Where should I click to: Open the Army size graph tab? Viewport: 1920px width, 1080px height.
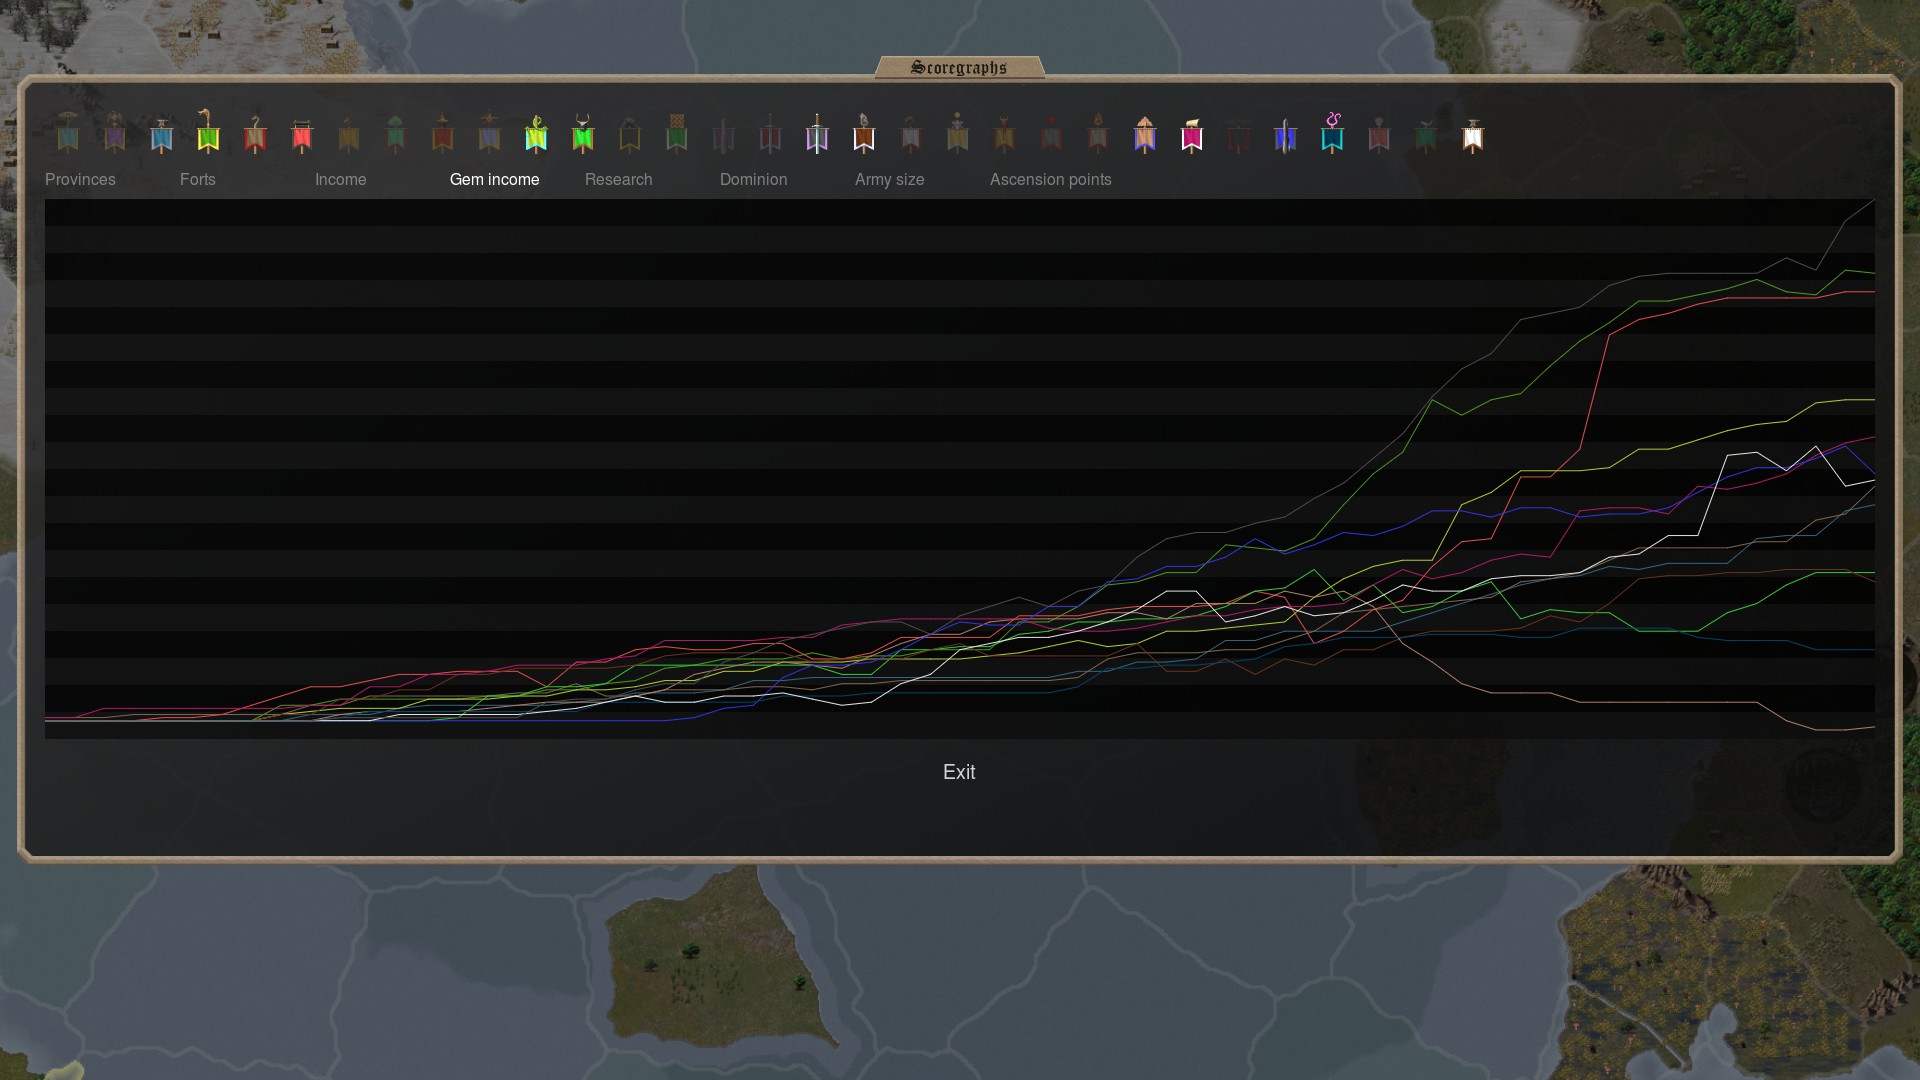tap(890, 179)
